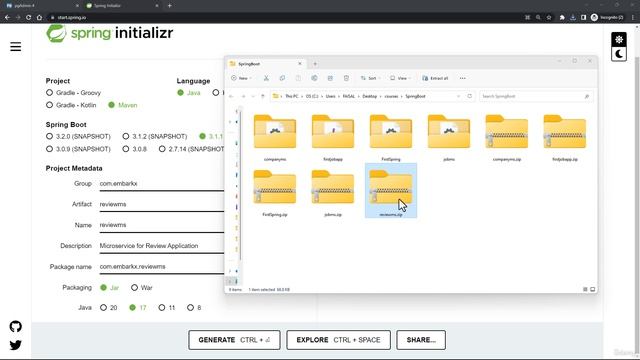Select the Gradle - Groovy project option
This screenshot has height=360, width=640.
pyautogui.click(x=74, y=93)
